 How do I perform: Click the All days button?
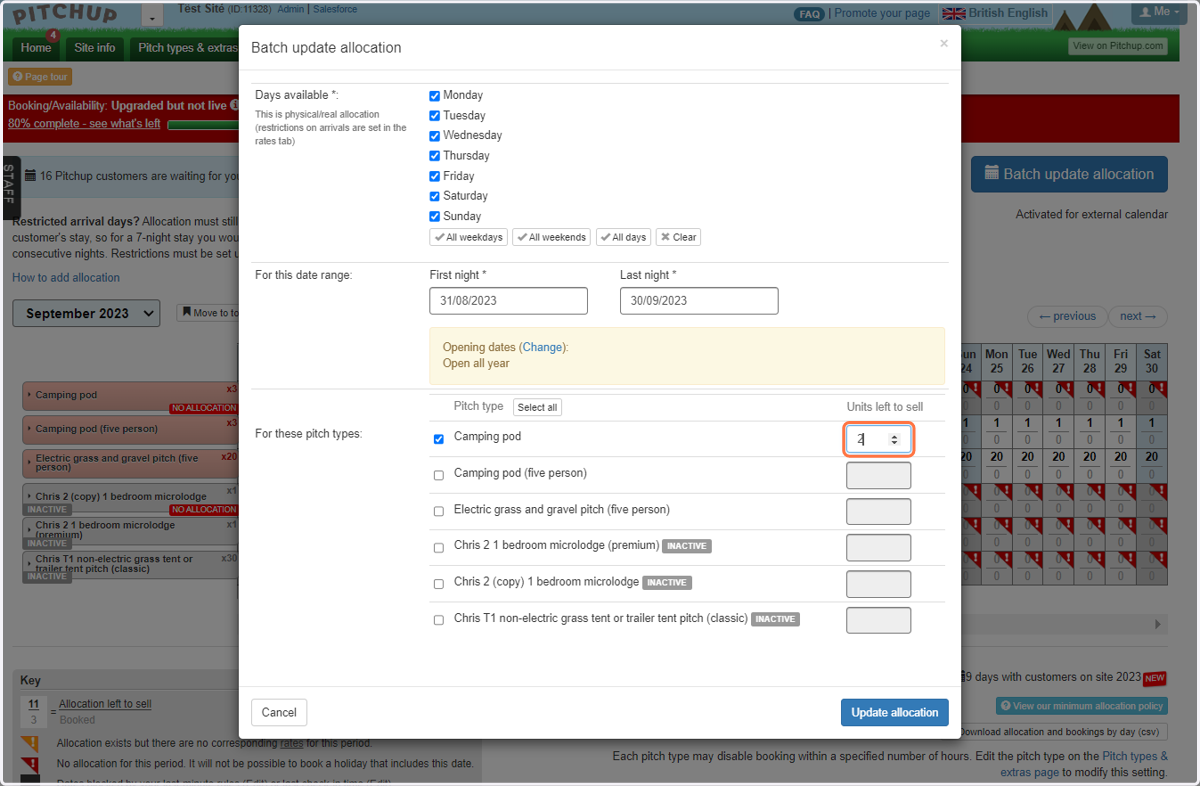pyautogui.click(x=623, y=237)
